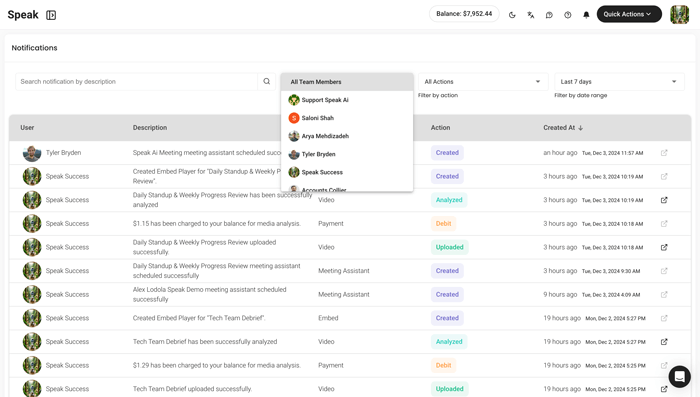700x397 pixels.
Task: Open link for Tech Team Debrief uploaded row
Action: coord(664,389)
